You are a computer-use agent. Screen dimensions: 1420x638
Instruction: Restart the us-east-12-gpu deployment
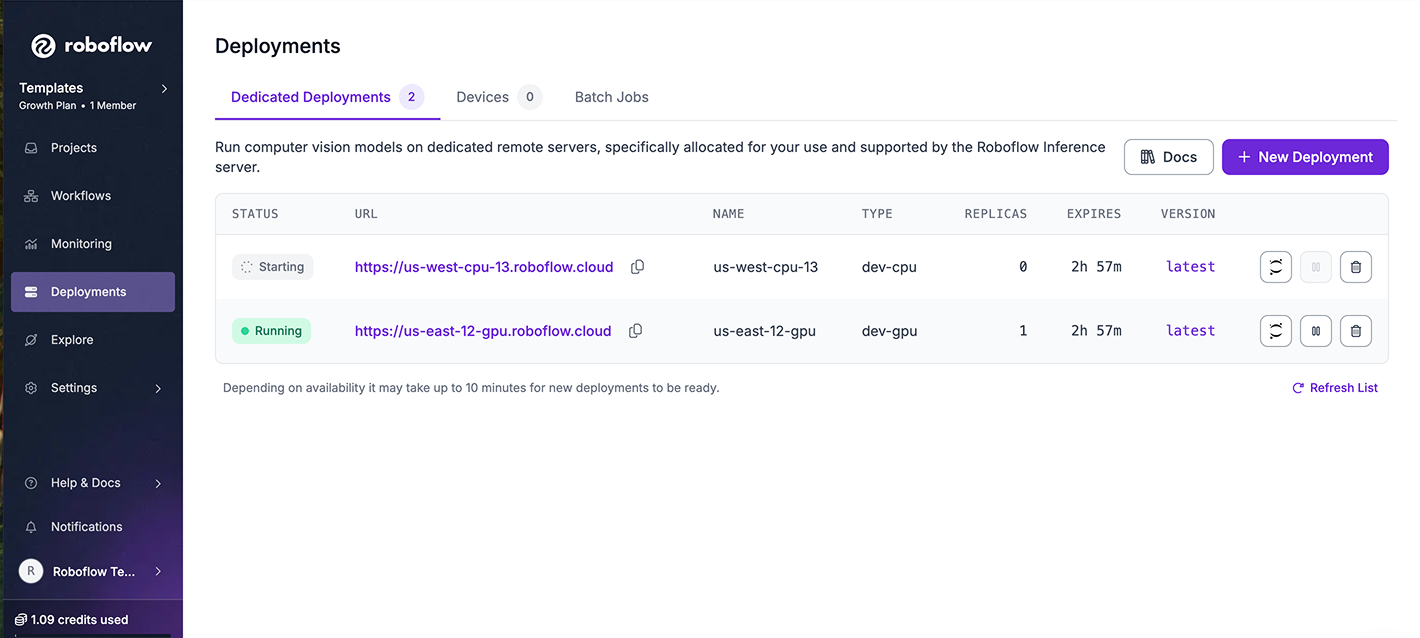1275,331
